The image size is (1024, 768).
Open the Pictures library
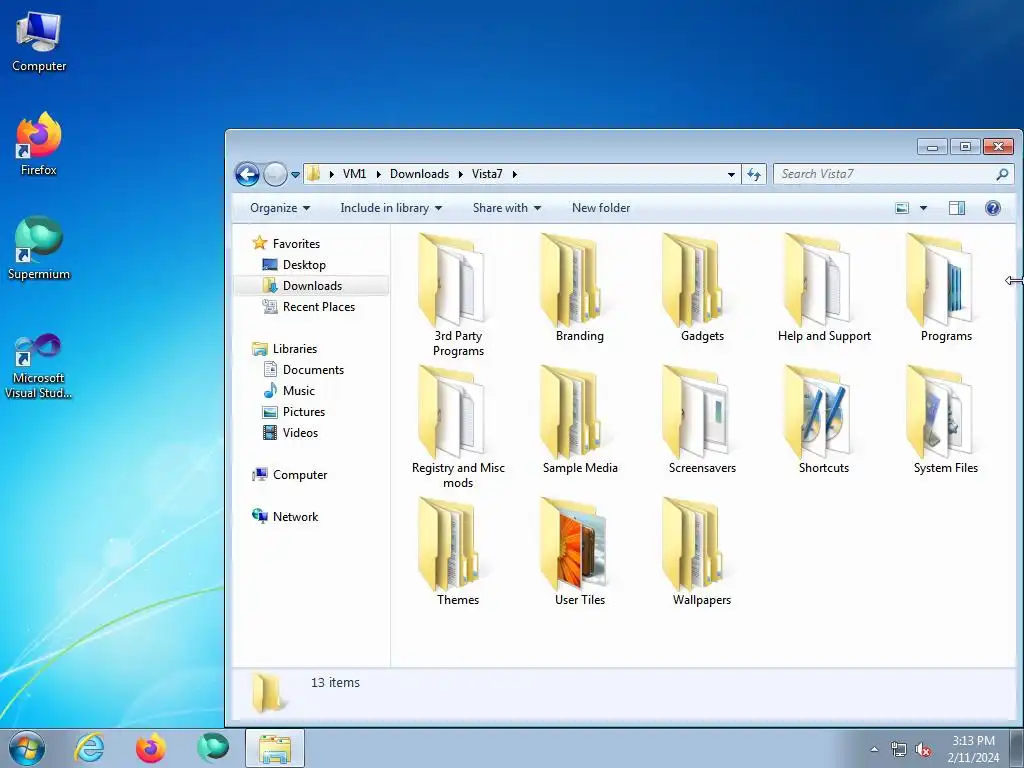pos(304,411)
